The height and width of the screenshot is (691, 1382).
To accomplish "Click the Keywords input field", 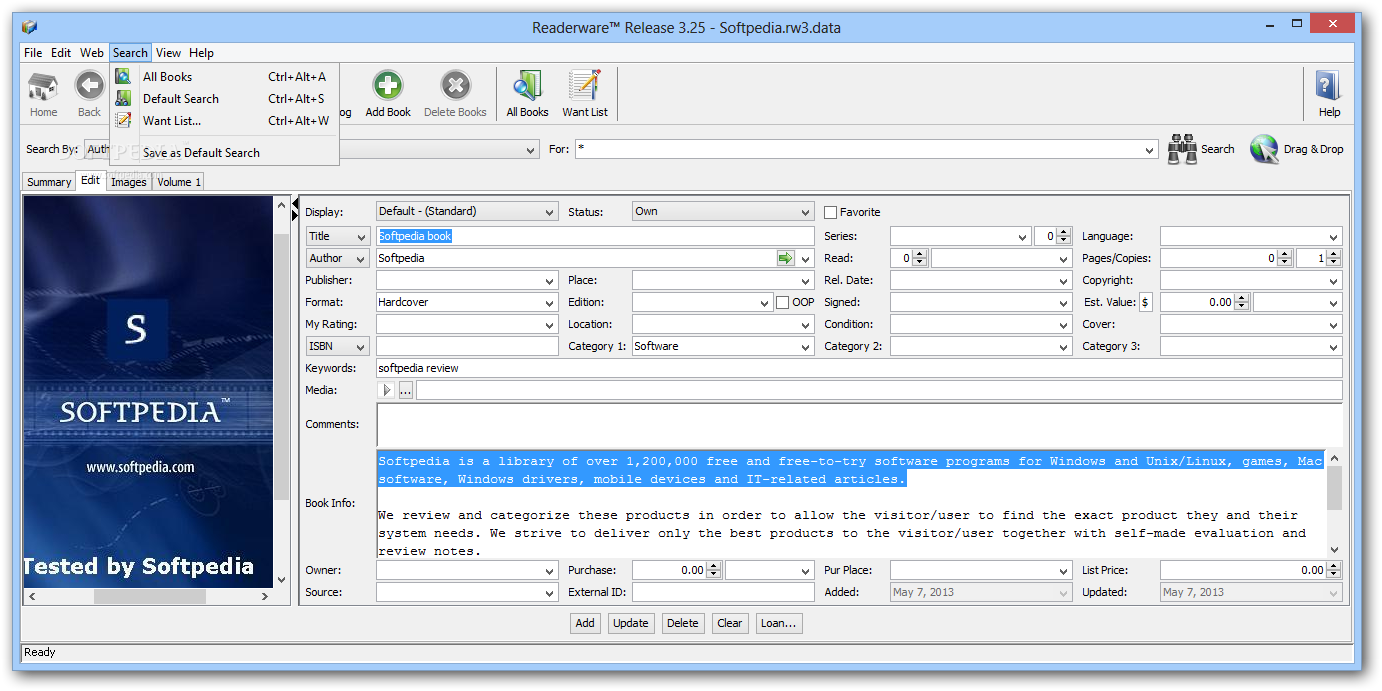I will [859, 368].
